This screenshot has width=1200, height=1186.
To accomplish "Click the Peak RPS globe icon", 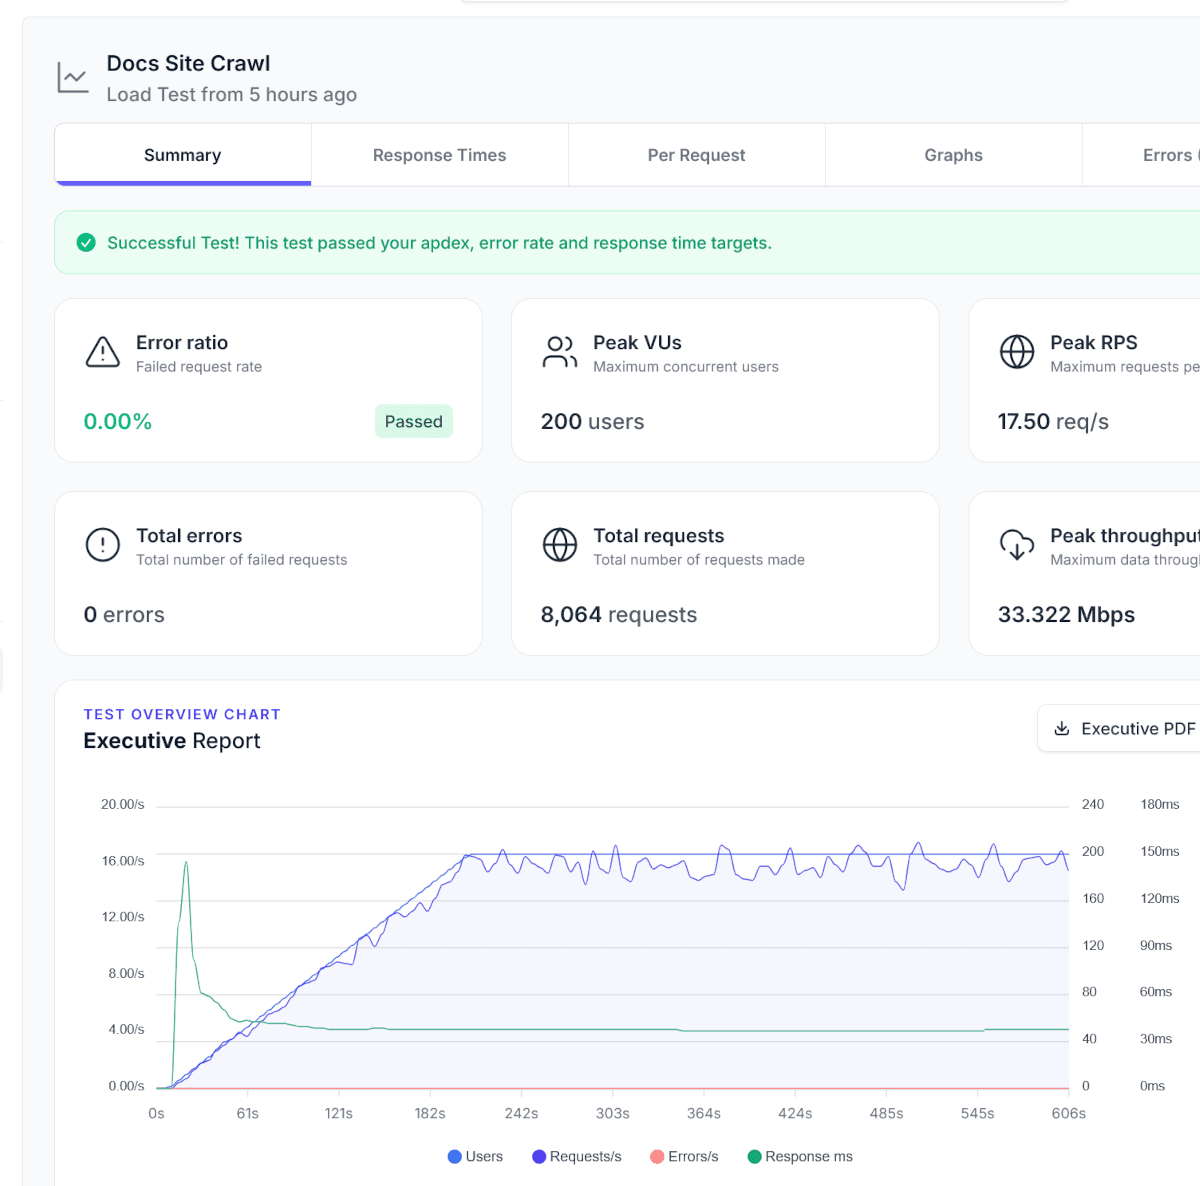I will coord(1017,352).
